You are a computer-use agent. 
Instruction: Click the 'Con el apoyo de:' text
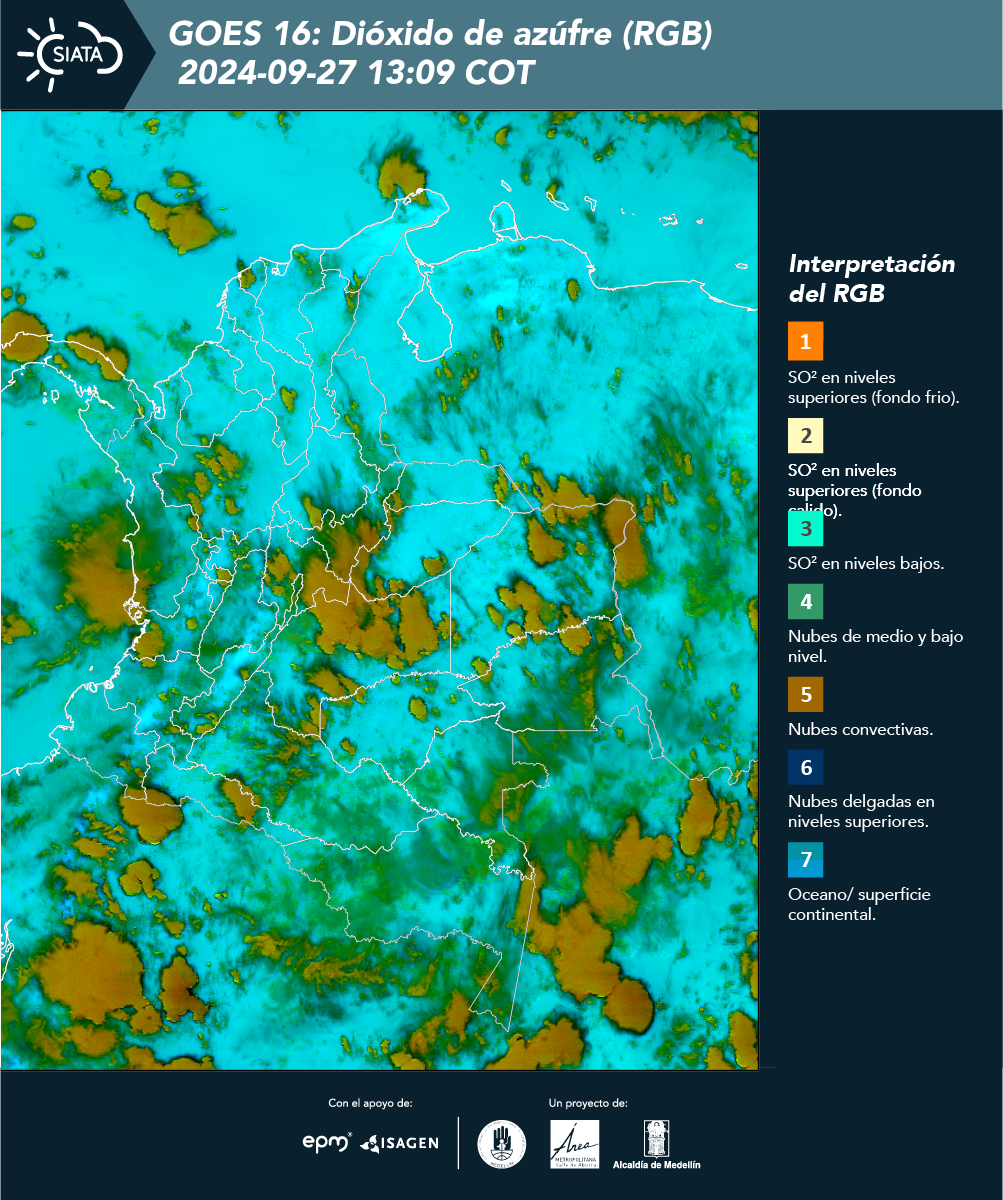coord(370,1103)
